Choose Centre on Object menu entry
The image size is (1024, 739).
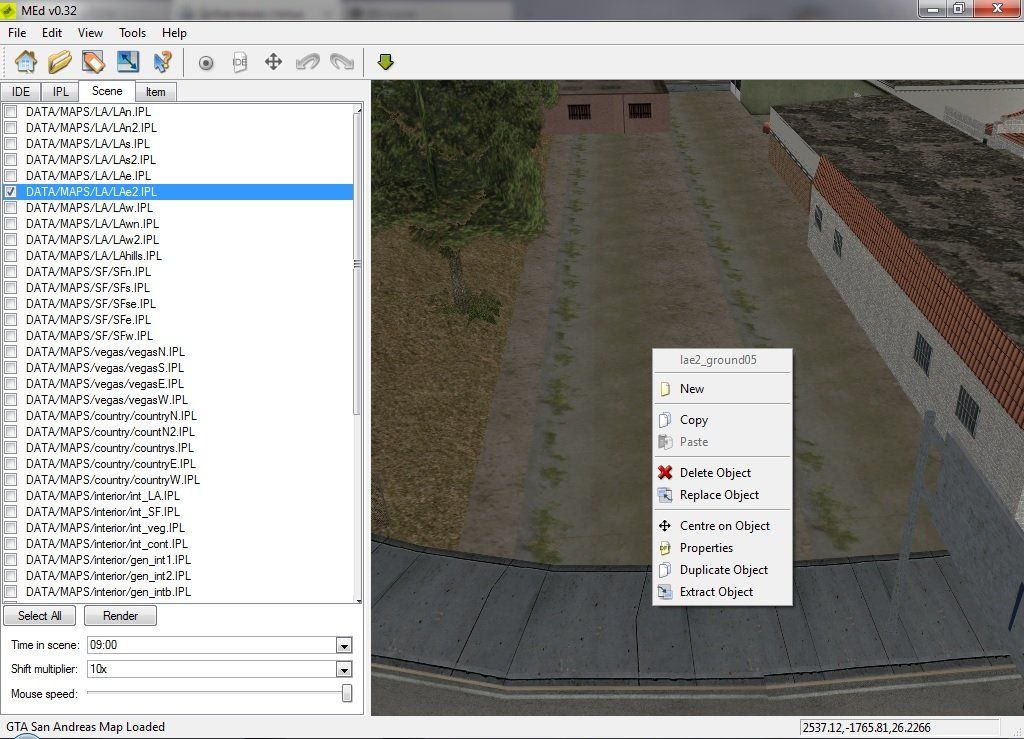pos(722,526)
